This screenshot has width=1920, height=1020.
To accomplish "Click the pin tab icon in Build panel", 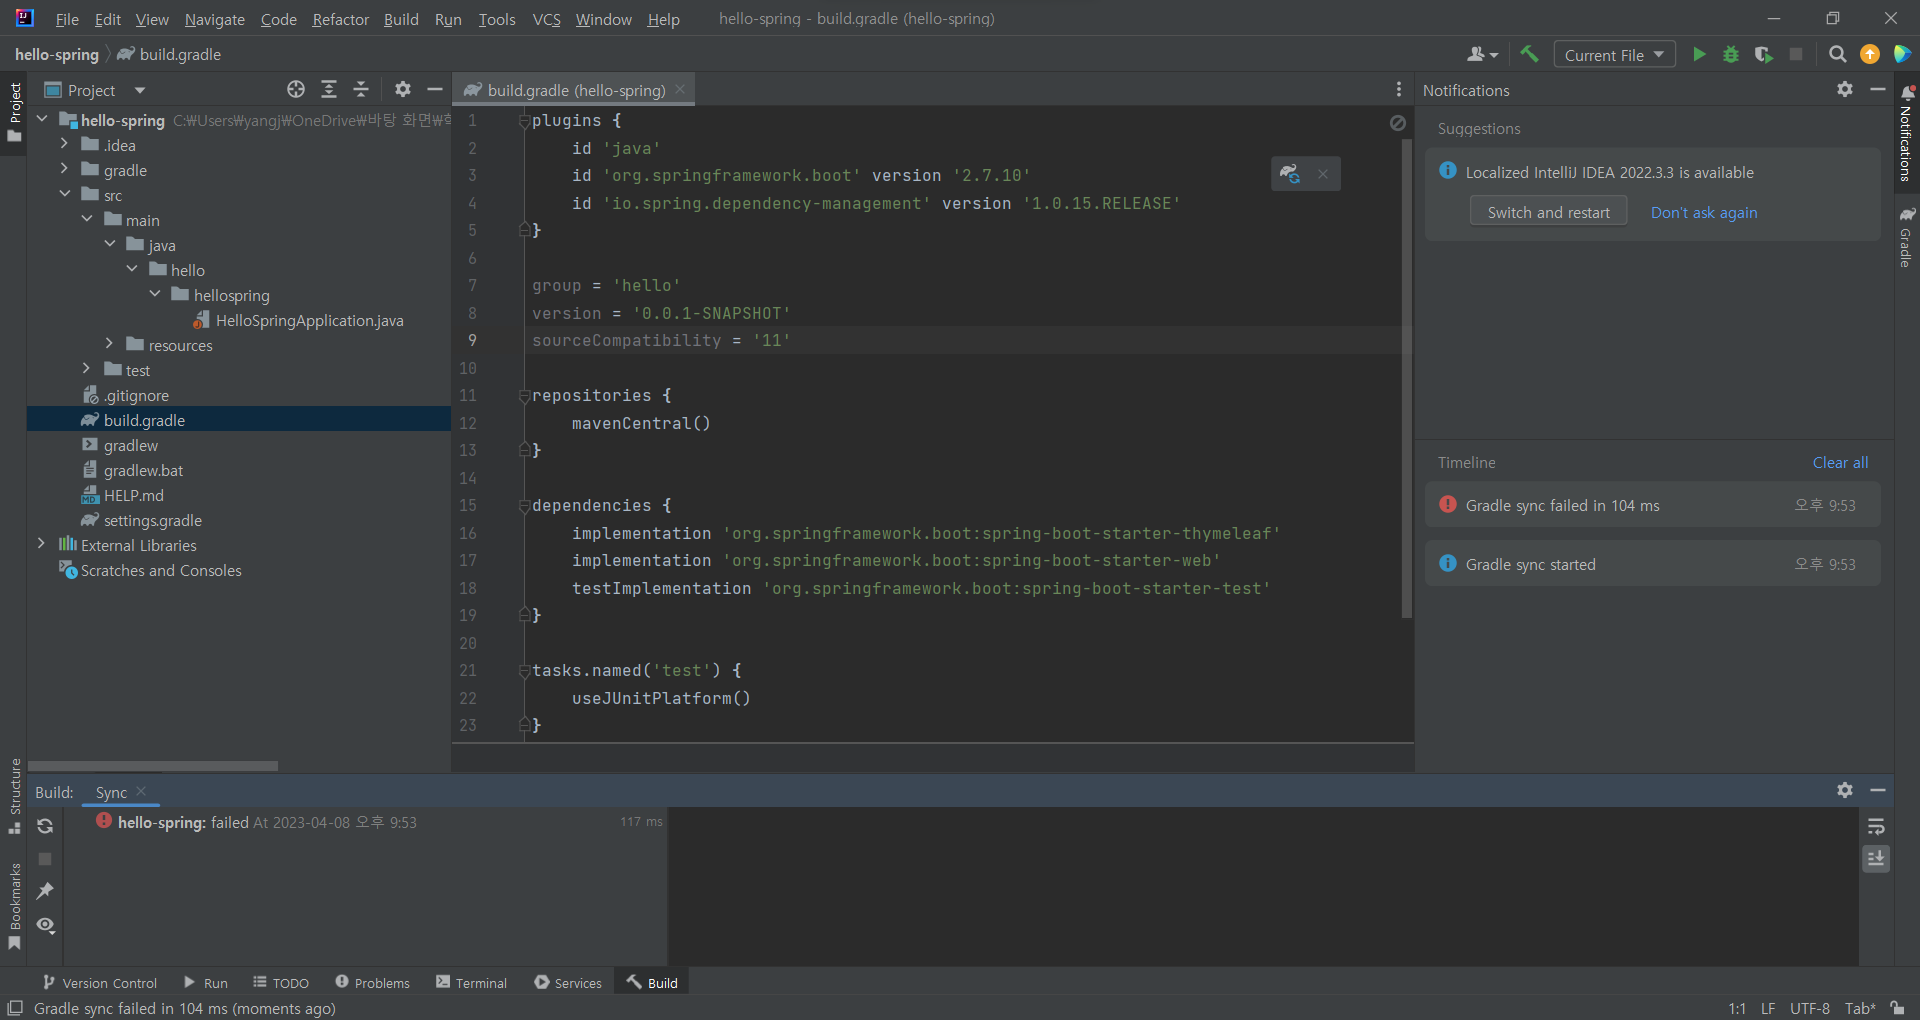I will (45, 891).
